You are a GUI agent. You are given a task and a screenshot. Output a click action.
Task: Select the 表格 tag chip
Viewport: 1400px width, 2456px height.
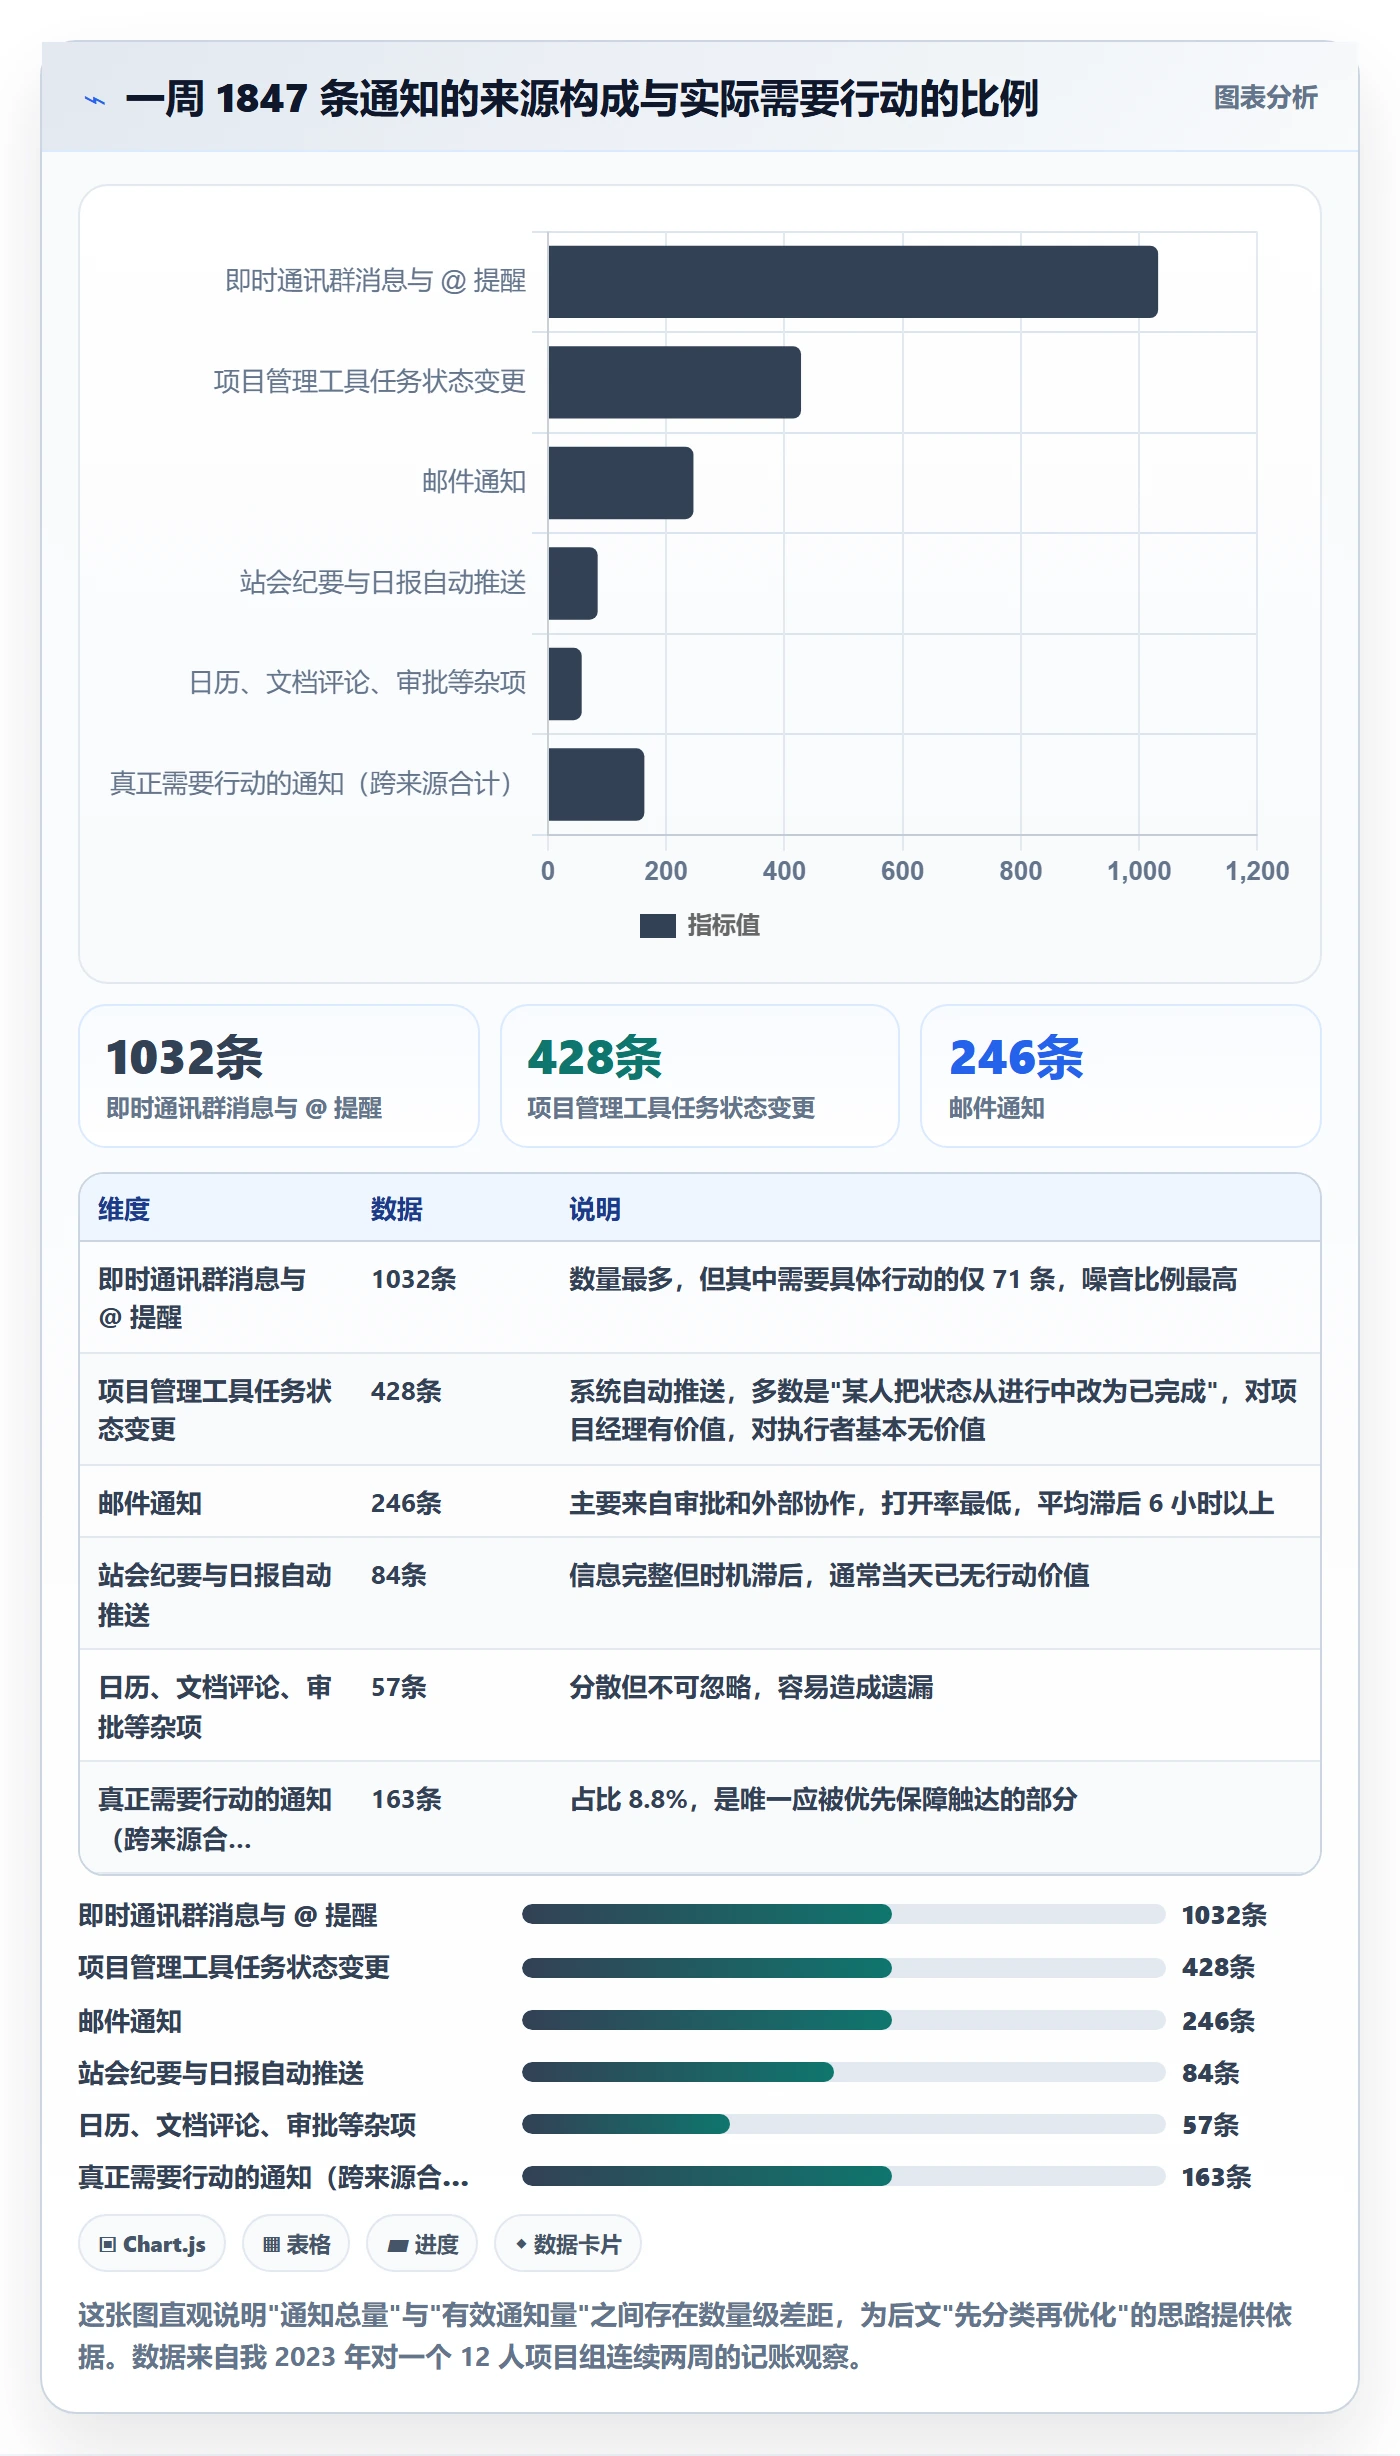296,2244
